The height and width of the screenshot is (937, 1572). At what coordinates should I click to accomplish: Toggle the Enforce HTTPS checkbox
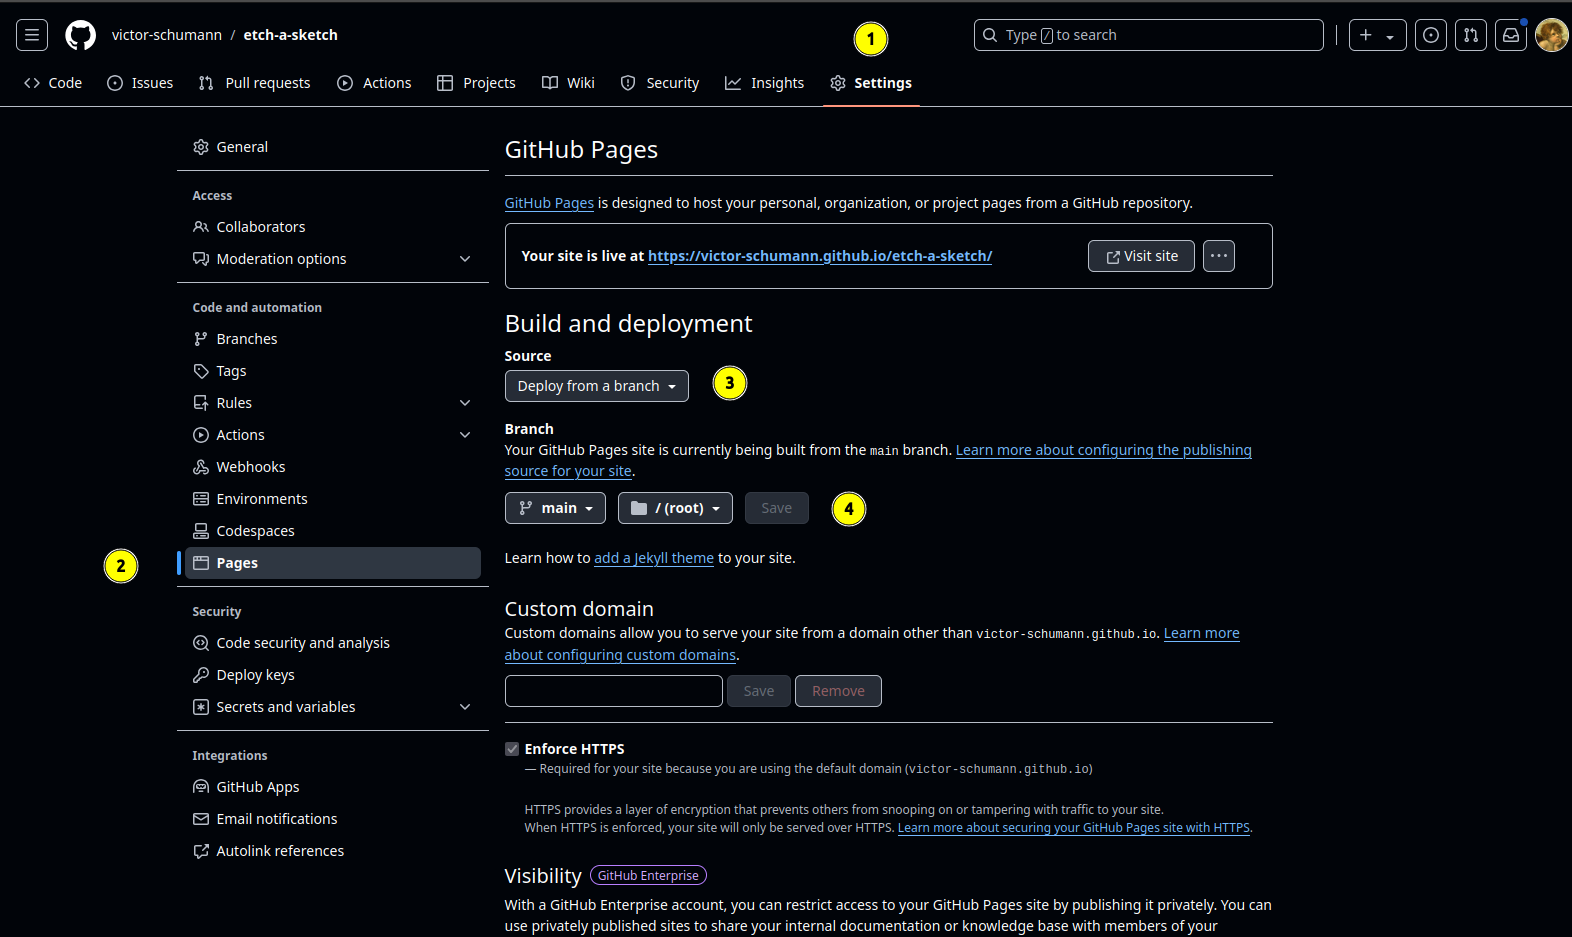click(512, 749)
